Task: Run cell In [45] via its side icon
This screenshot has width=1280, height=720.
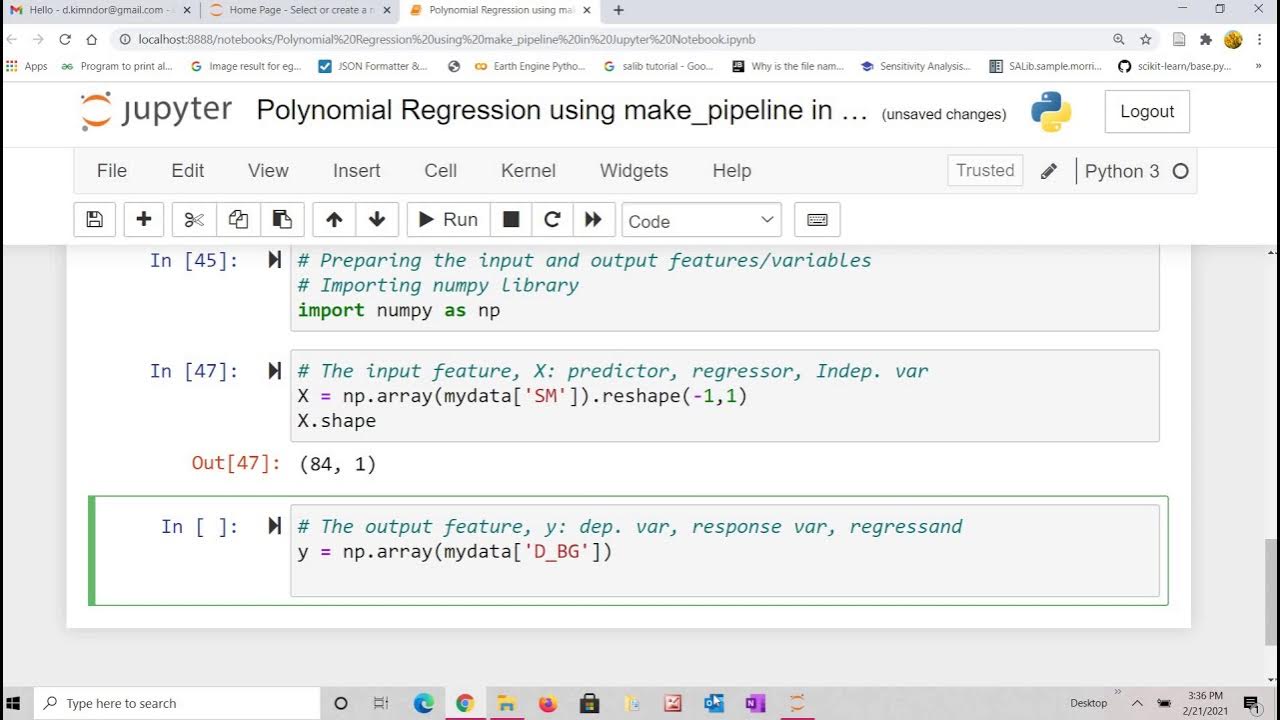Action: [274, 260]
